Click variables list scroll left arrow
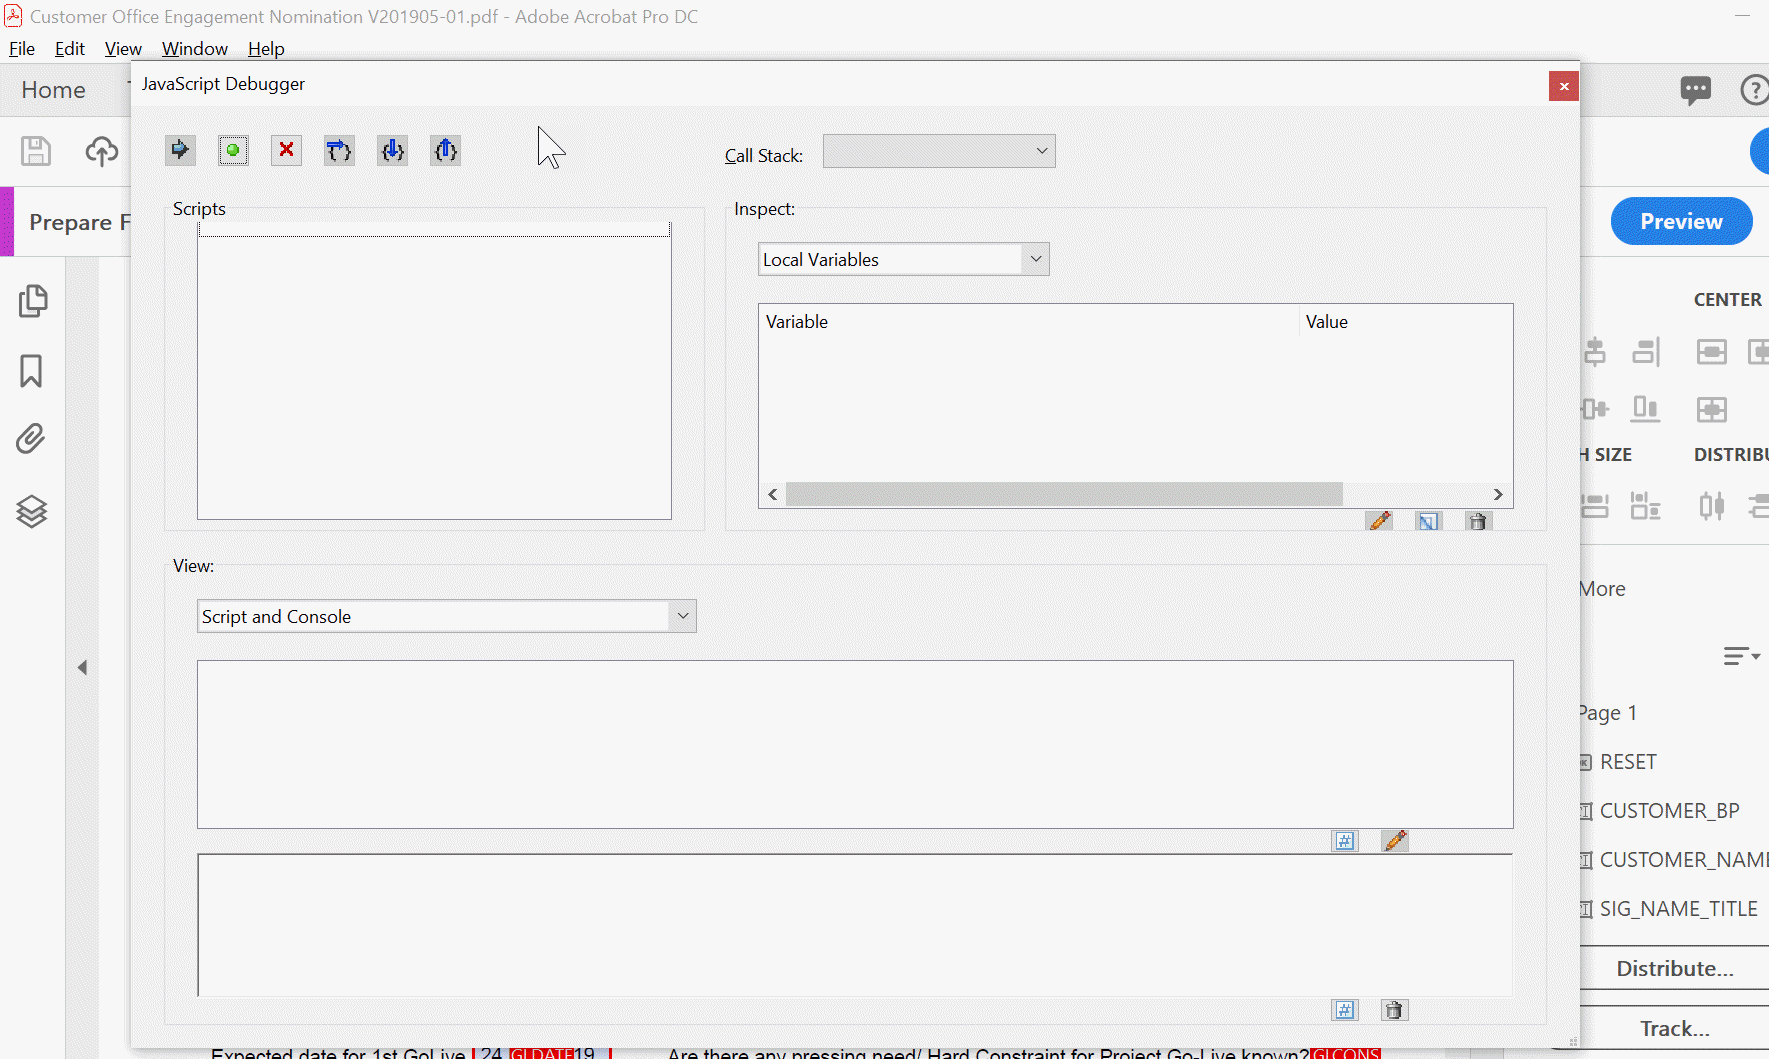Viewport: 1769px width, 1059px height. (x=772, y=494)
